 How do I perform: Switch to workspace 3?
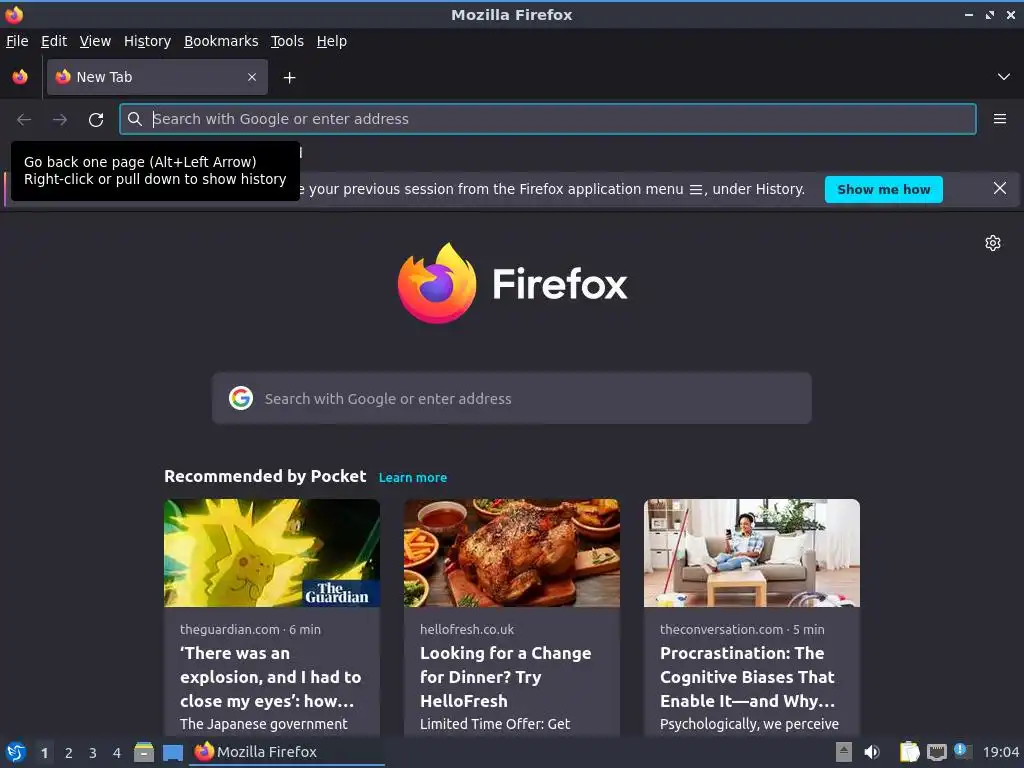93,753
